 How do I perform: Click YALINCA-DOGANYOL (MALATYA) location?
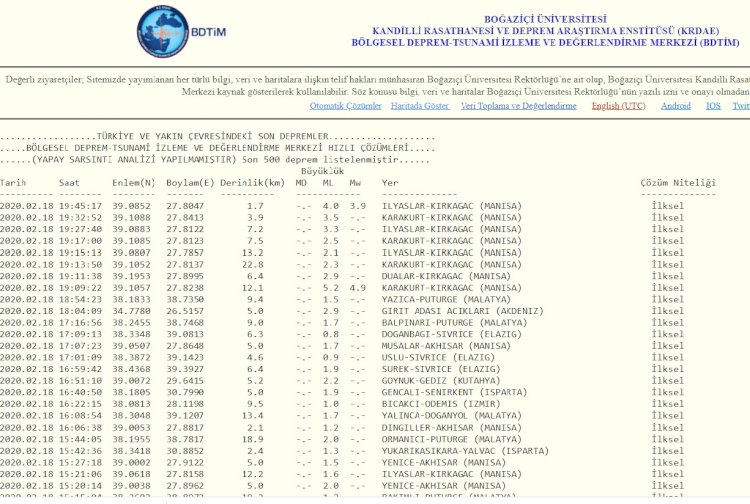(x=452, y=416)
